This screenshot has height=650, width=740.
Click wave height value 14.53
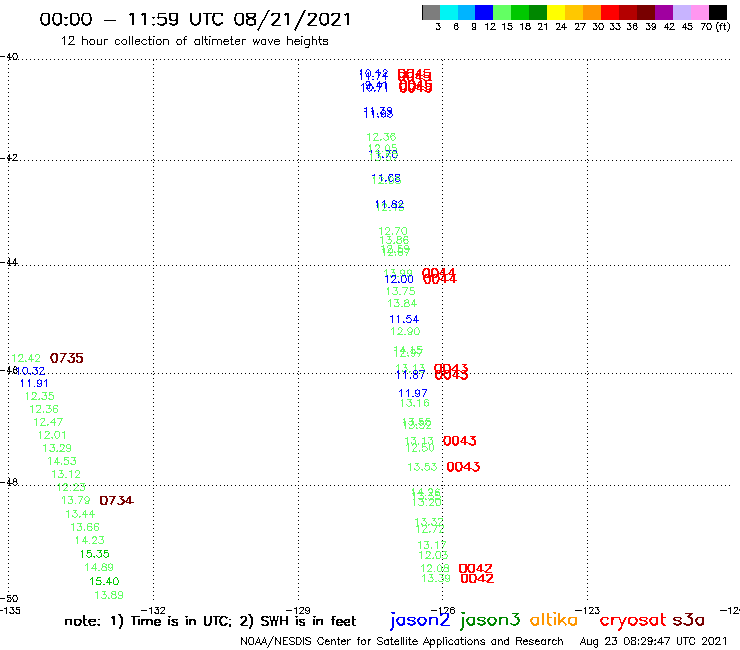(62, 461)
